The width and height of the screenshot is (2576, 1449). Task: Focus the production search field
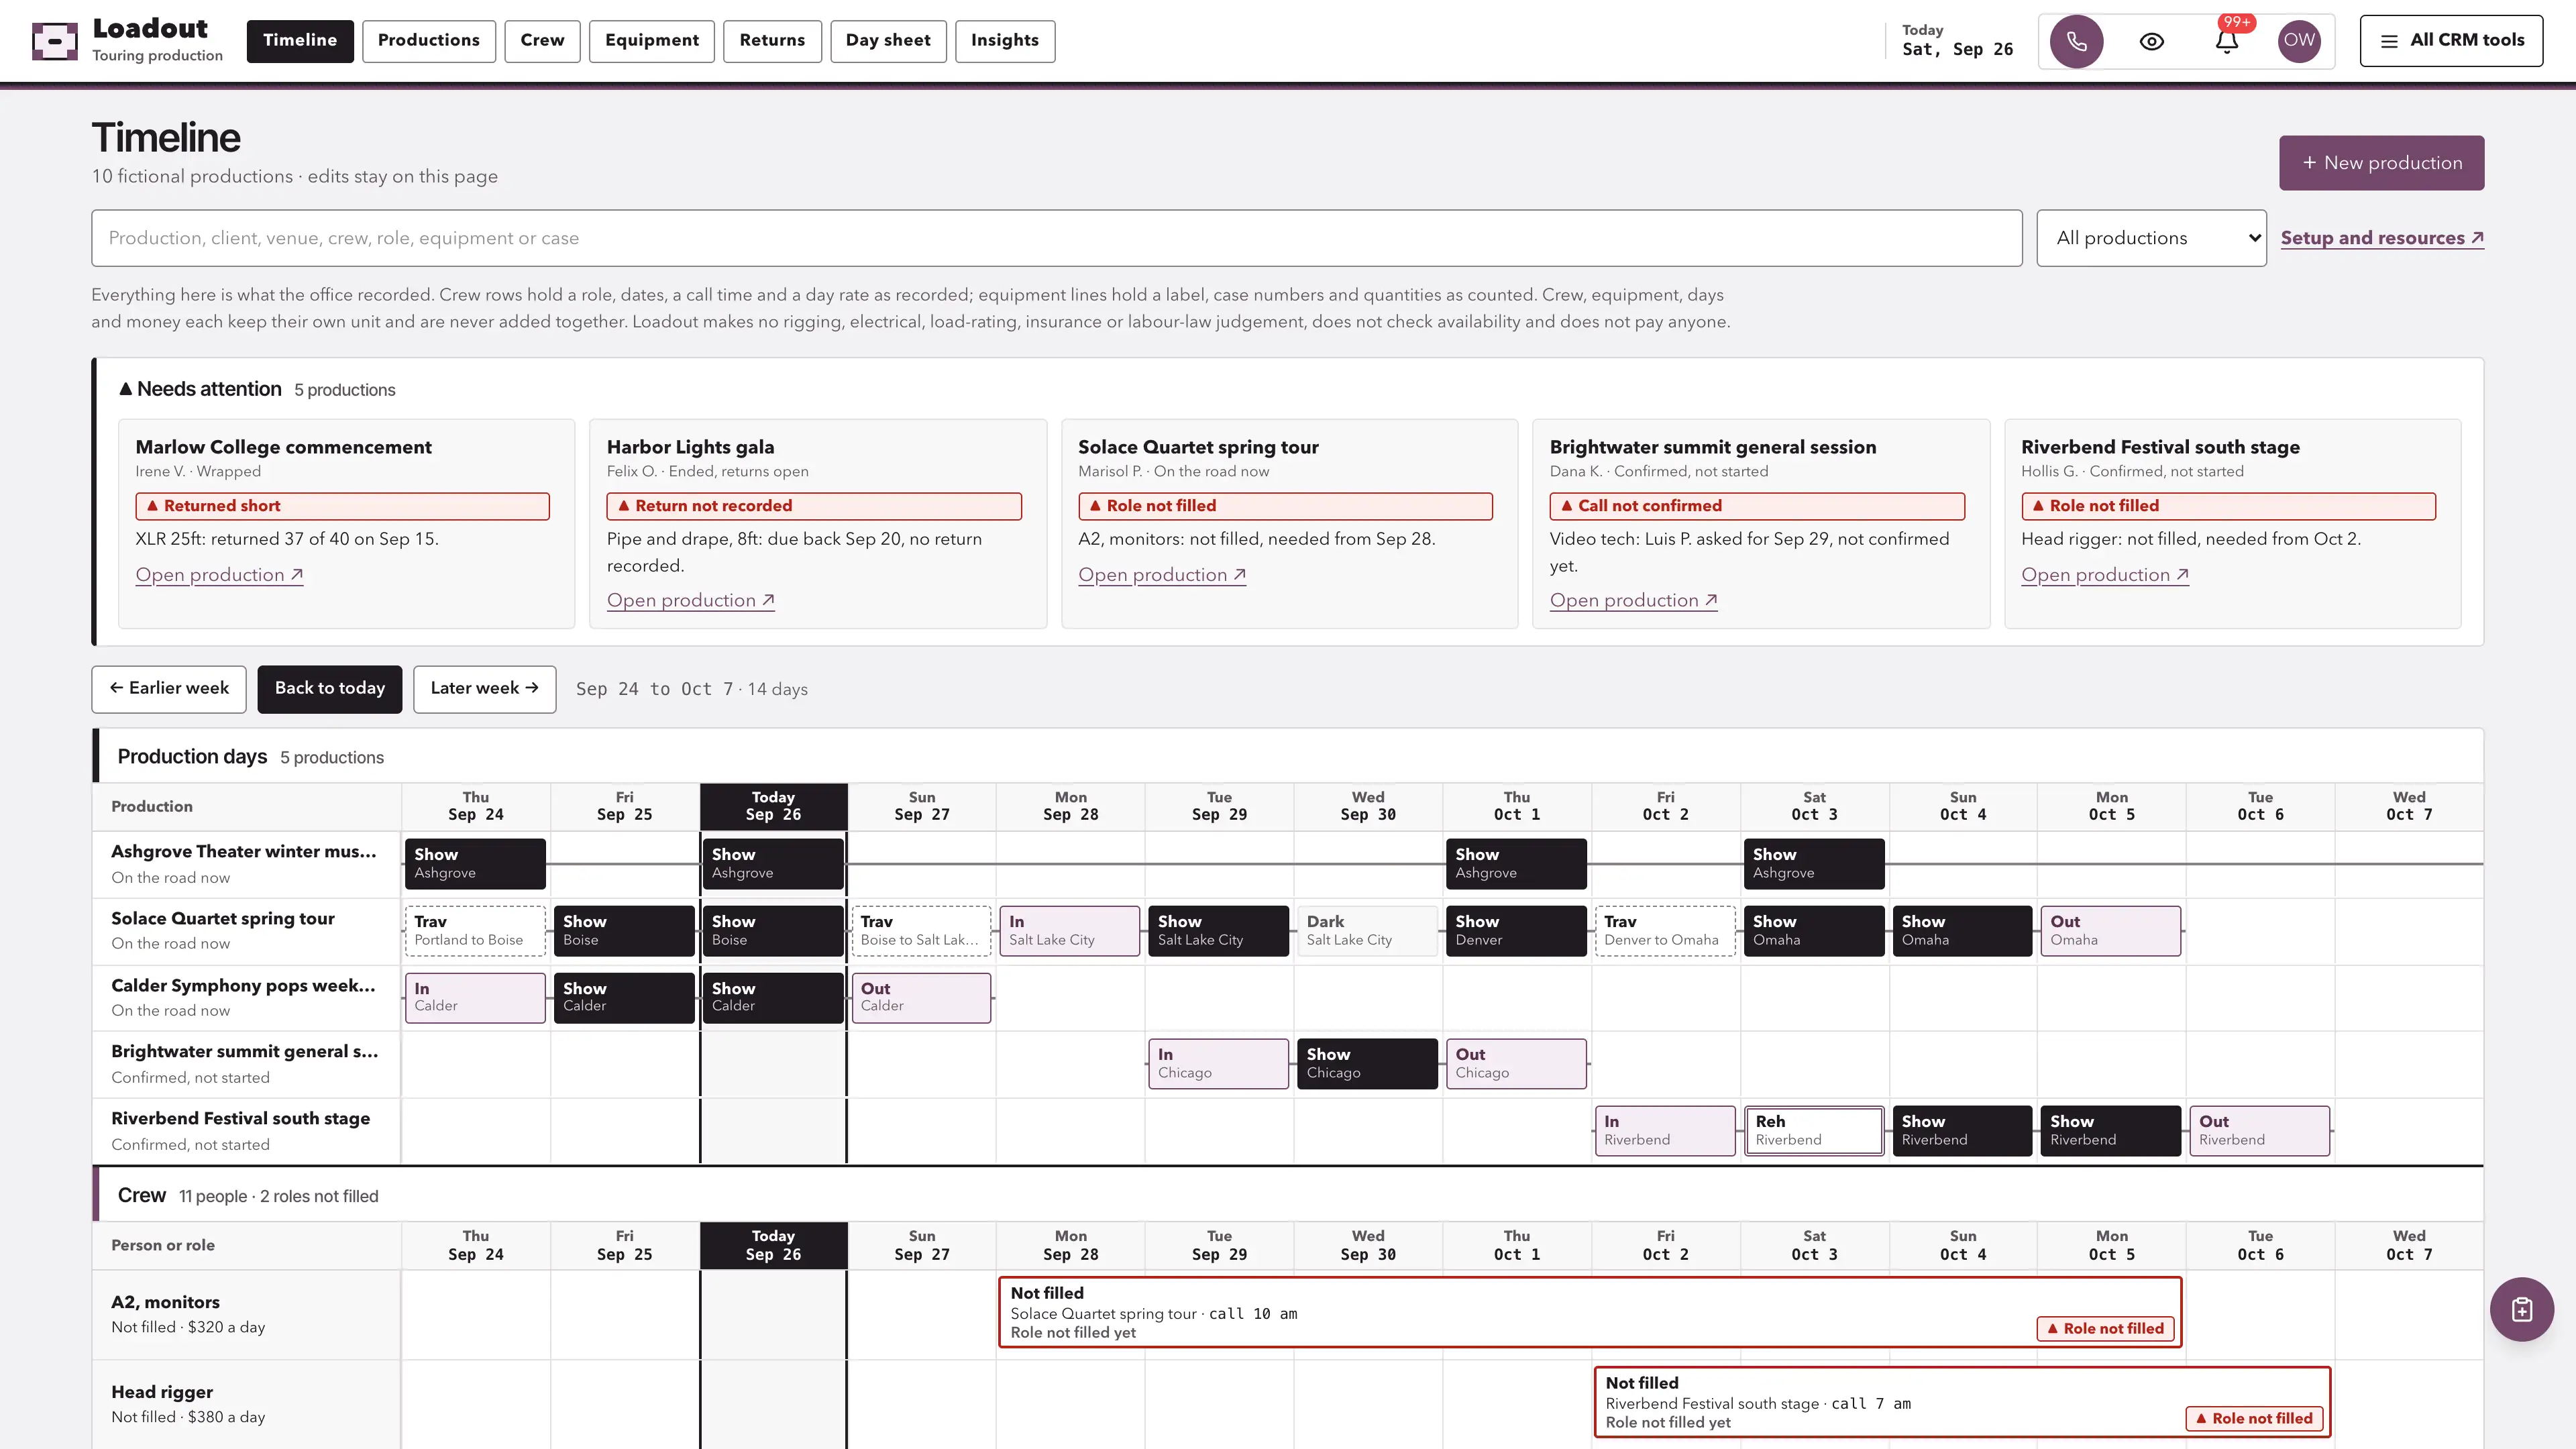pos(1056,238)
